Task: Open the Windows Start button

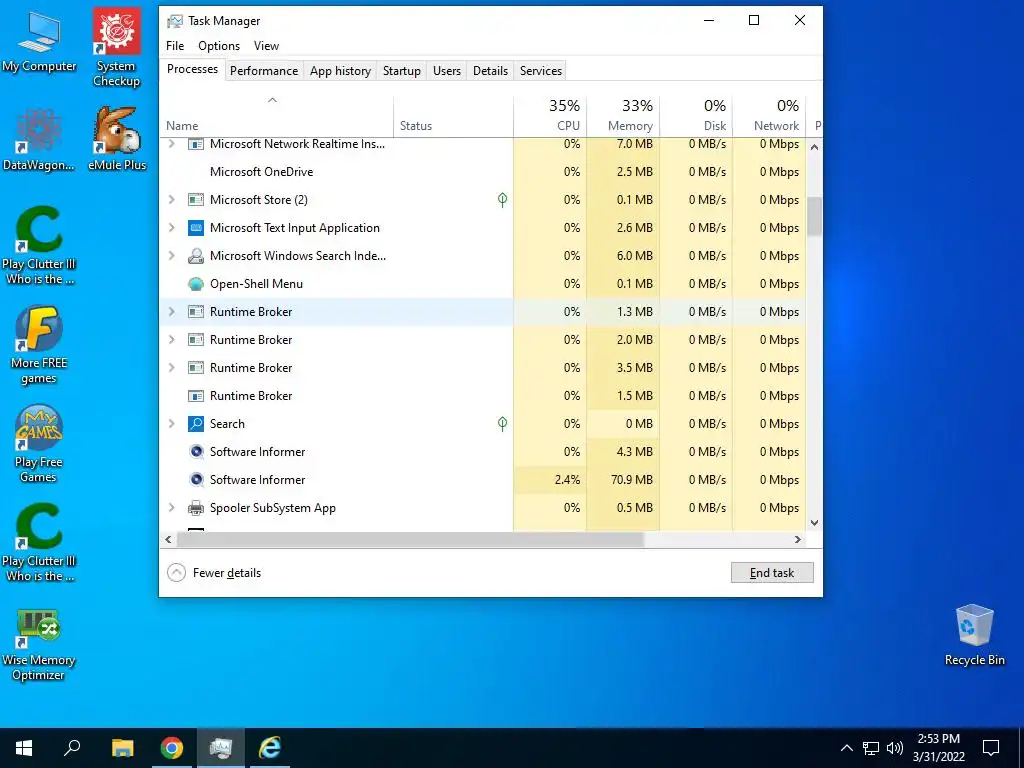Action: point(24,748)
